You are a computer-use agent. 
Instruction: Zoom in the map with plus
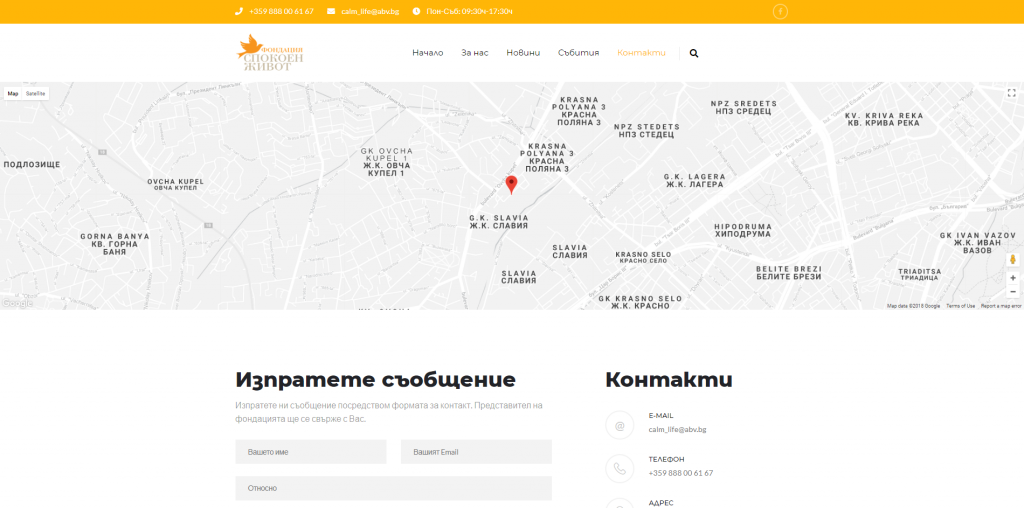point(1013,278)
